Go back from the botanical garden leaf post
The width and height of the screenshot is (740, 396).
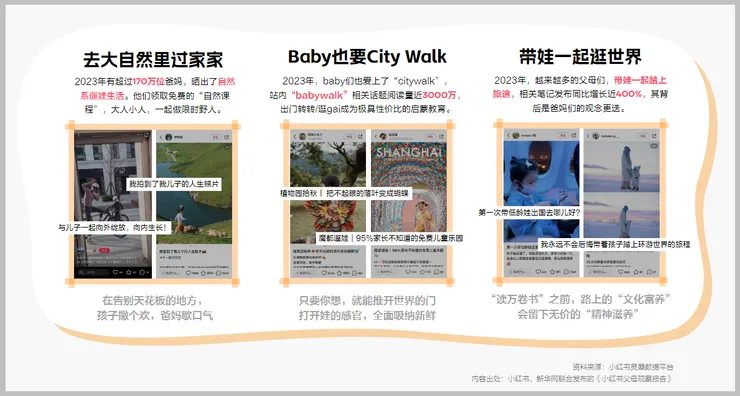pyautogui.click(x=294, y=136)
